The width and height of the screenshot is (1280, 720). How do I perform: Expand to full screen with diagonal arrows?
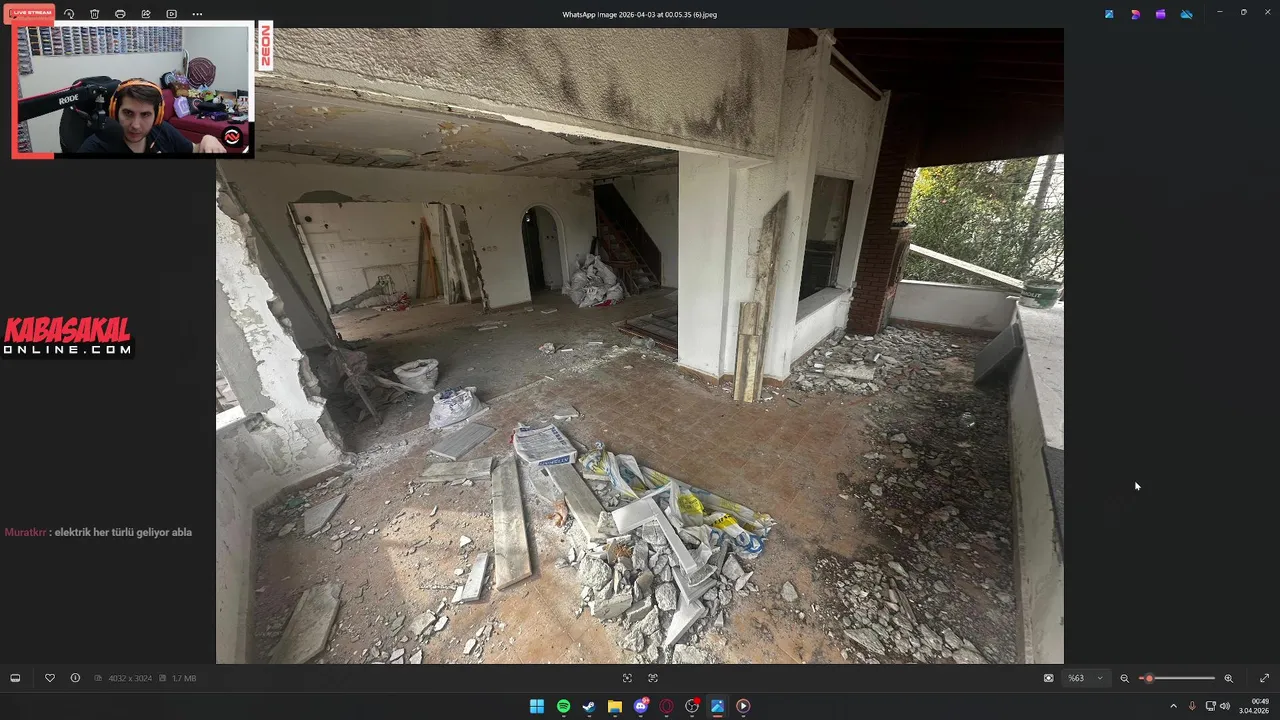tap(1264, 678)
